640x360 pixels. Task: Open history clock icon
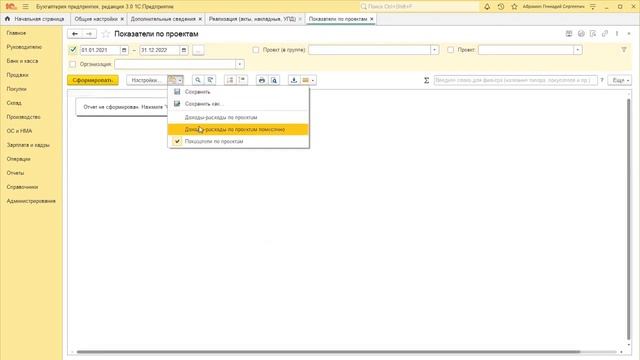click(501, 7)
